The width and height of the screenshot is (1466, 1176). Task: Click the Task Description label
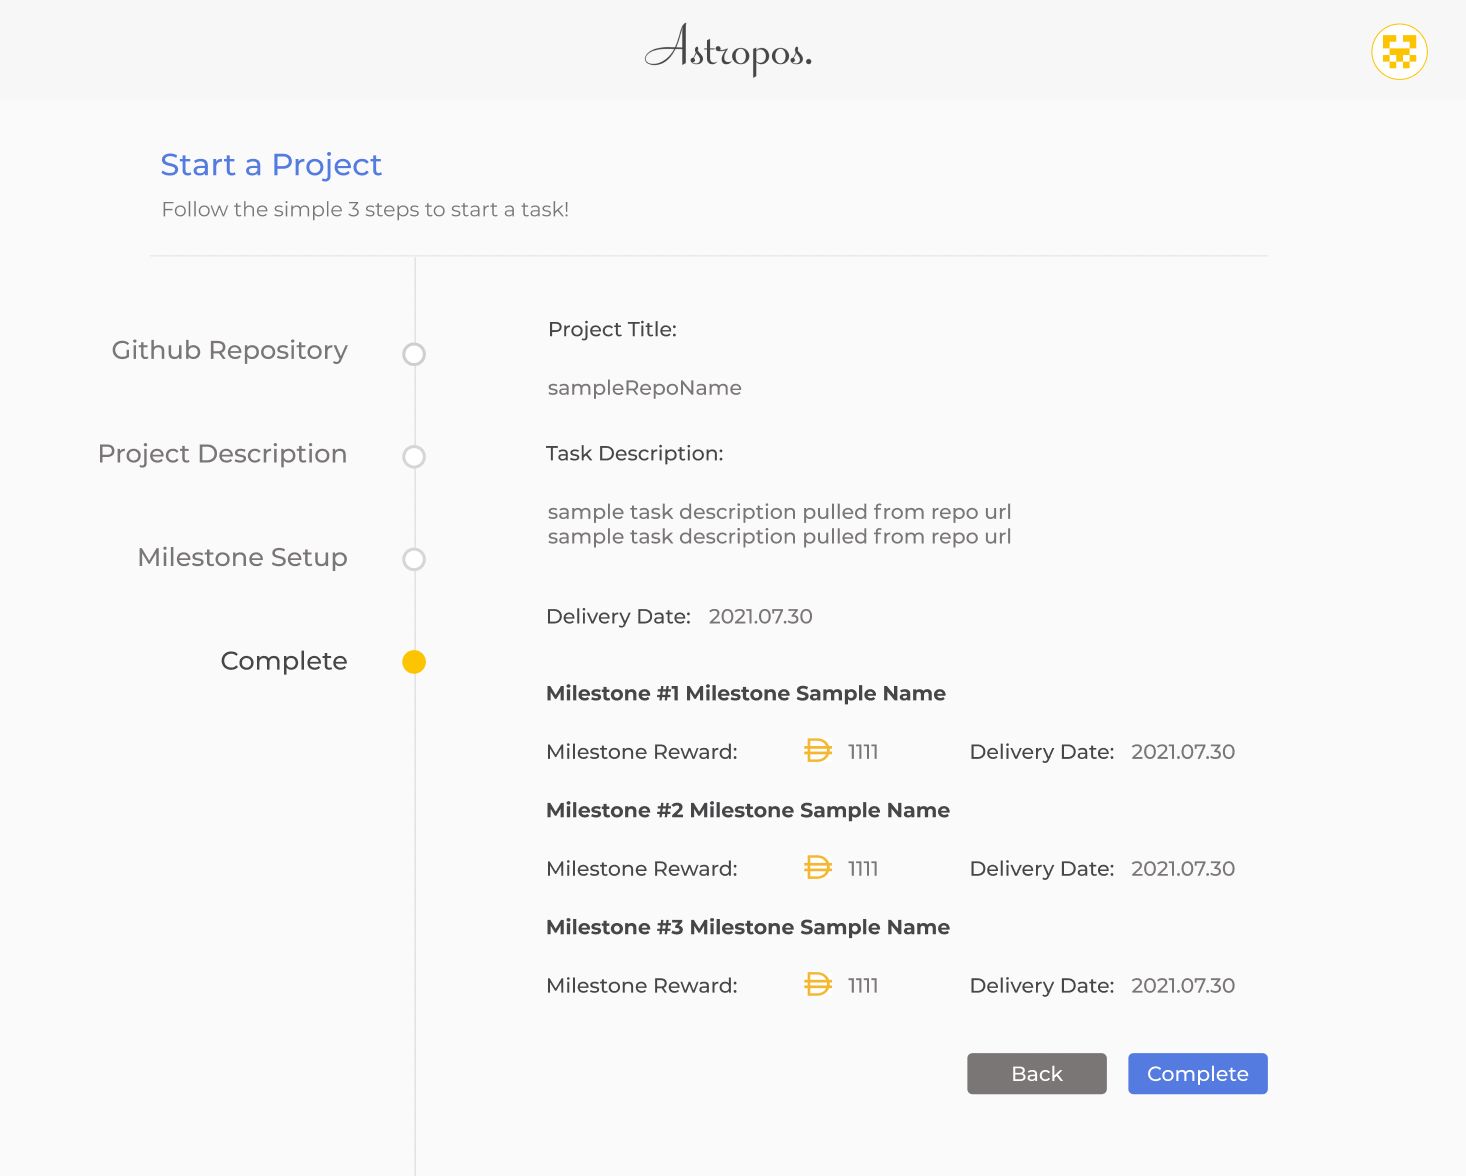635,454
